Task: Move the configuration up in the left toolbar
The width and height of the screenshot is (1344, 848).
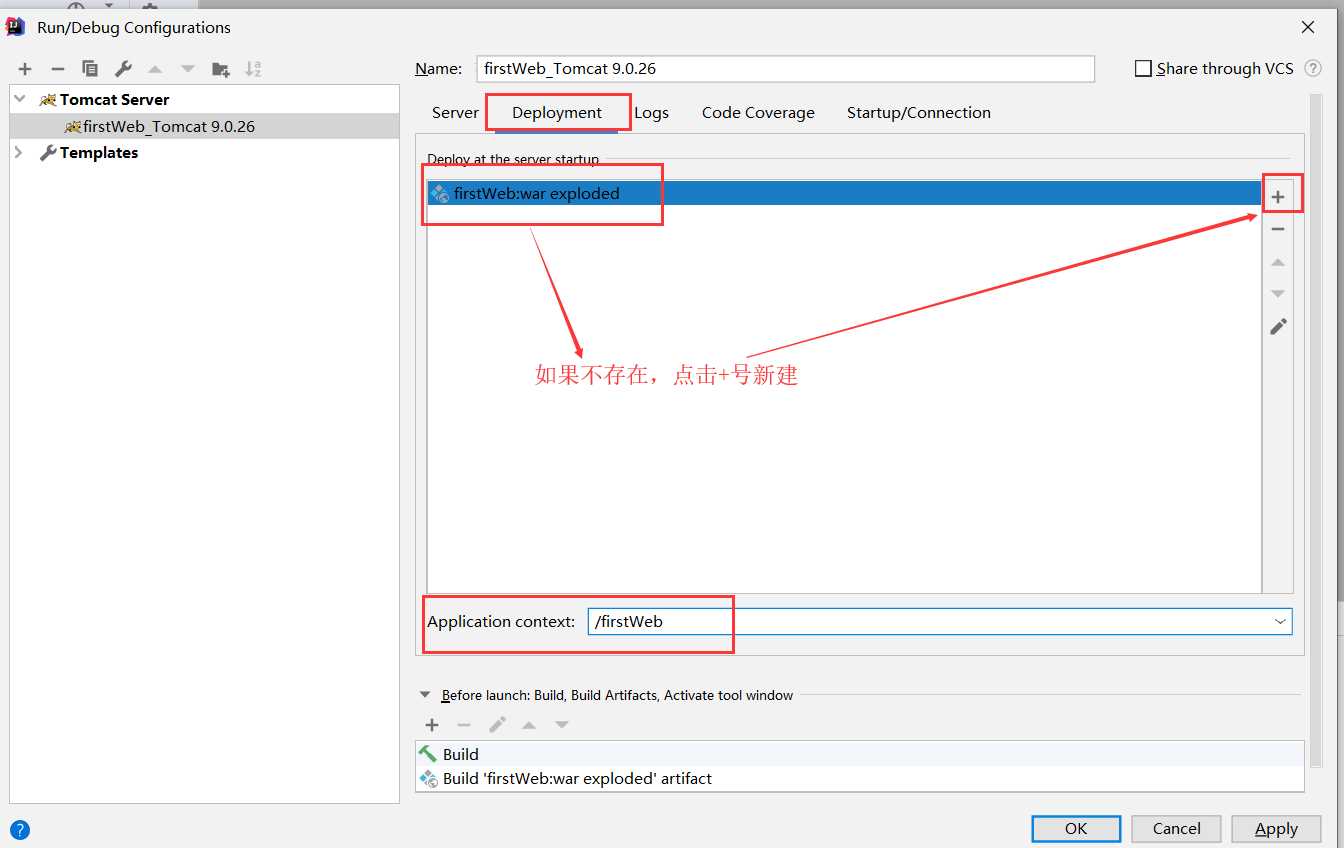Action: pyautogui.click(x=155, y=69)
